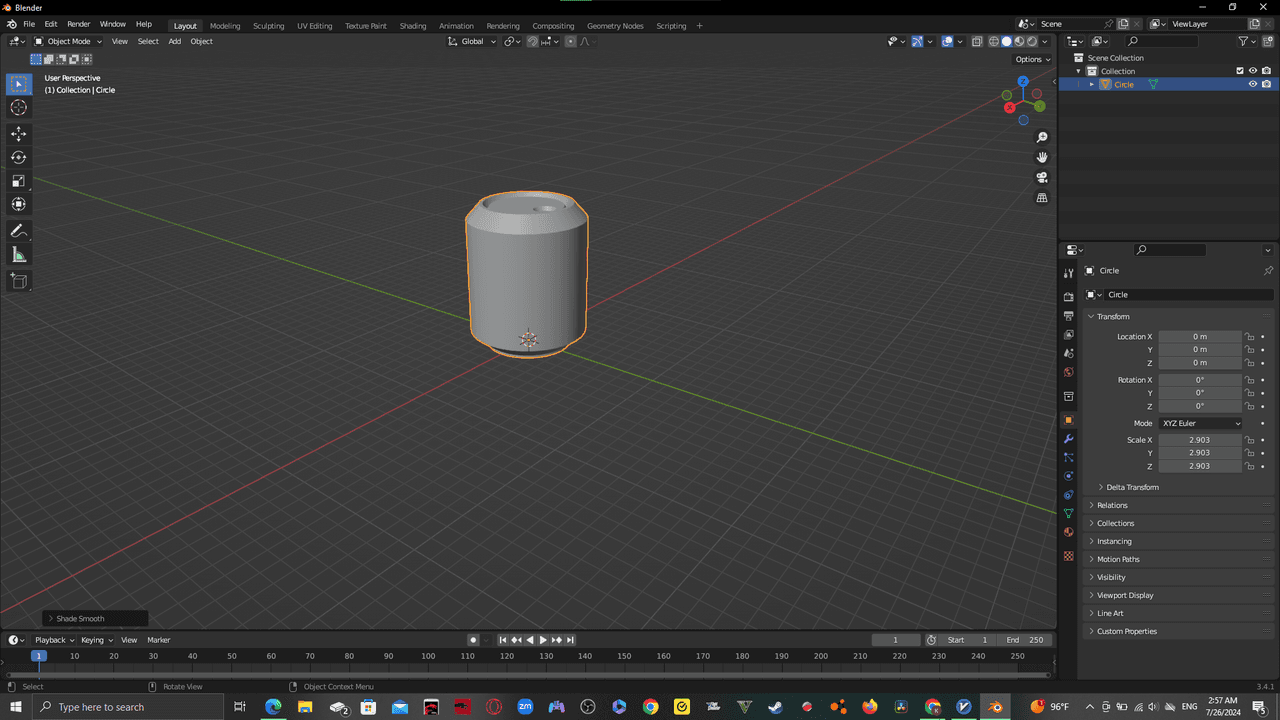Select the Rotate tool in left toolbar
1280x720 pixels.
tap(18, 157)
